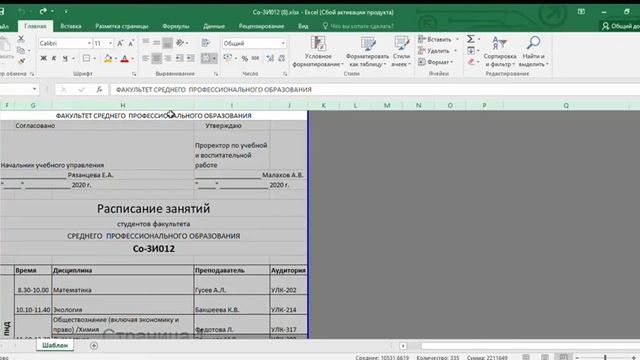Switch to the Вставка ribbon tab

[71, 26]
